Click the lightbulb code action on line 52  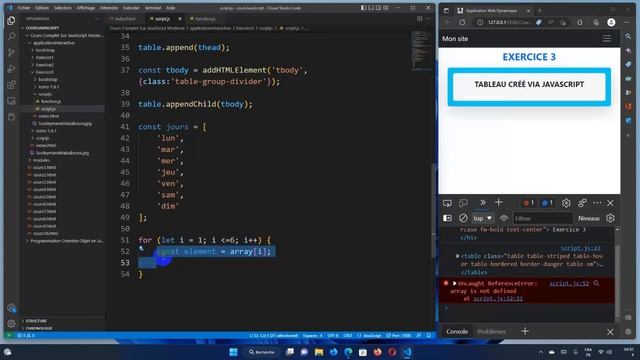point(141,248)
